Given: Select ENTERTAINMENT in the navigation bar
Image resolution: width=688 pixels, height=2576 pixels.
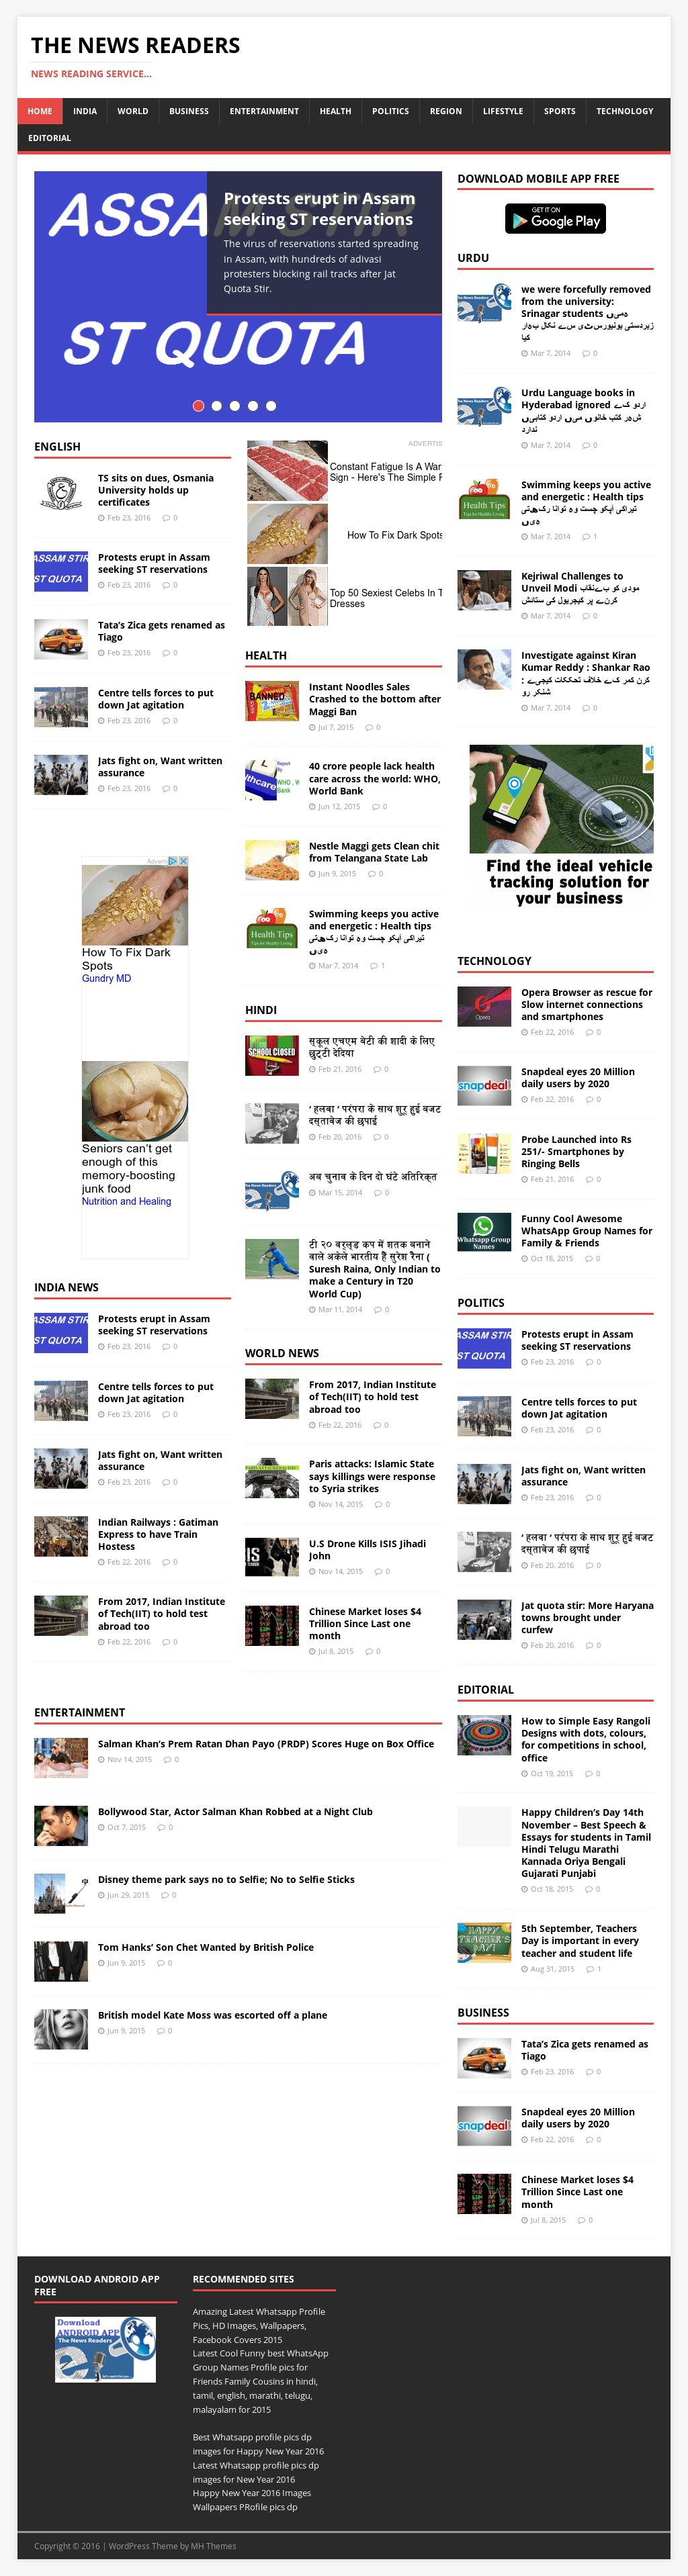Looking at the screenshot, I should (x=264, y=111).
